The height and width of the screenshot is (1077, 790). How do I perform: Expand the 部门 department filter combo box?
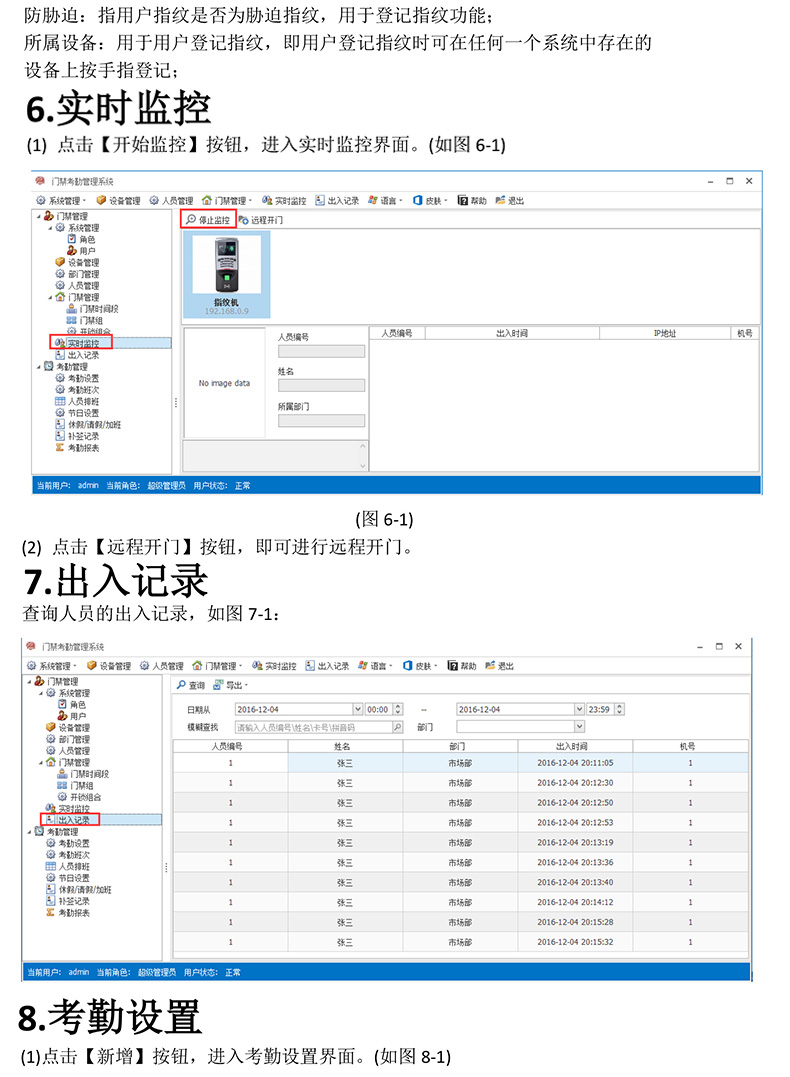click(x=579, y=727)
